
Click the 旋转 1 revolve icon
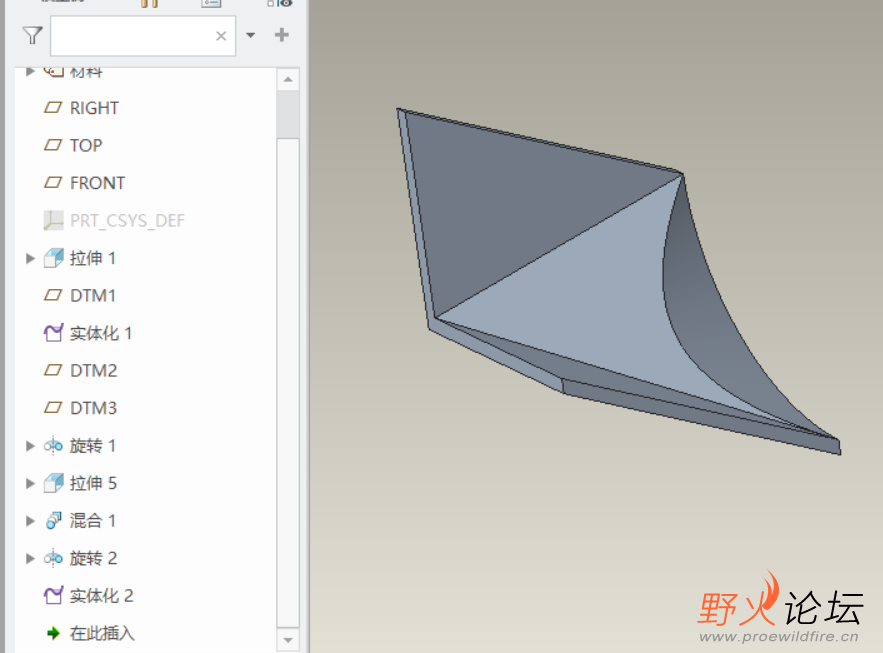coord(53,446)
